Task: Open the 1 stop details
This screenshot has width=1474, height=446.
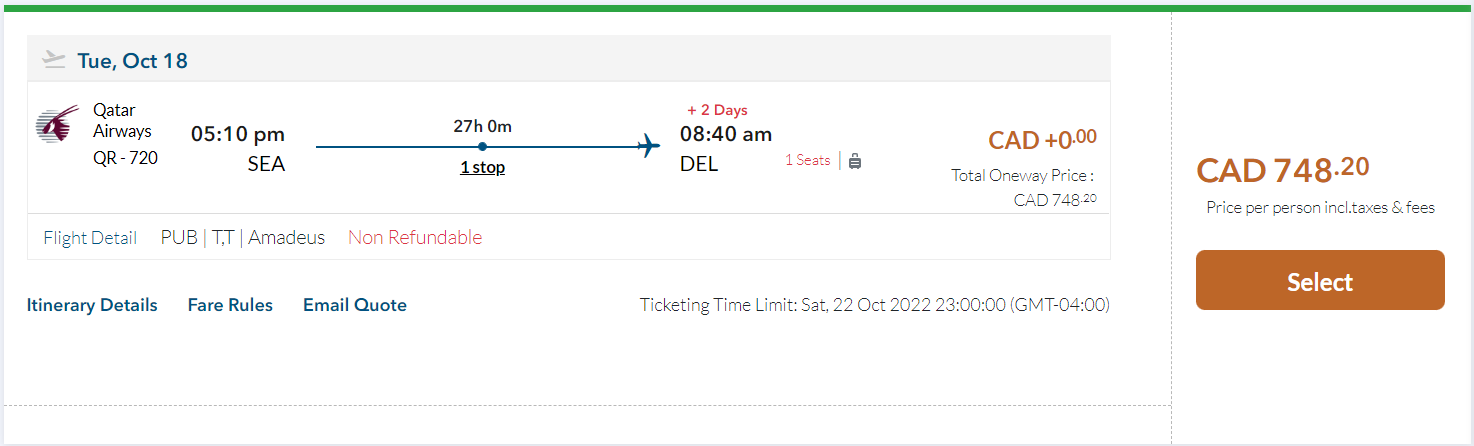Action: pos(482,167)
